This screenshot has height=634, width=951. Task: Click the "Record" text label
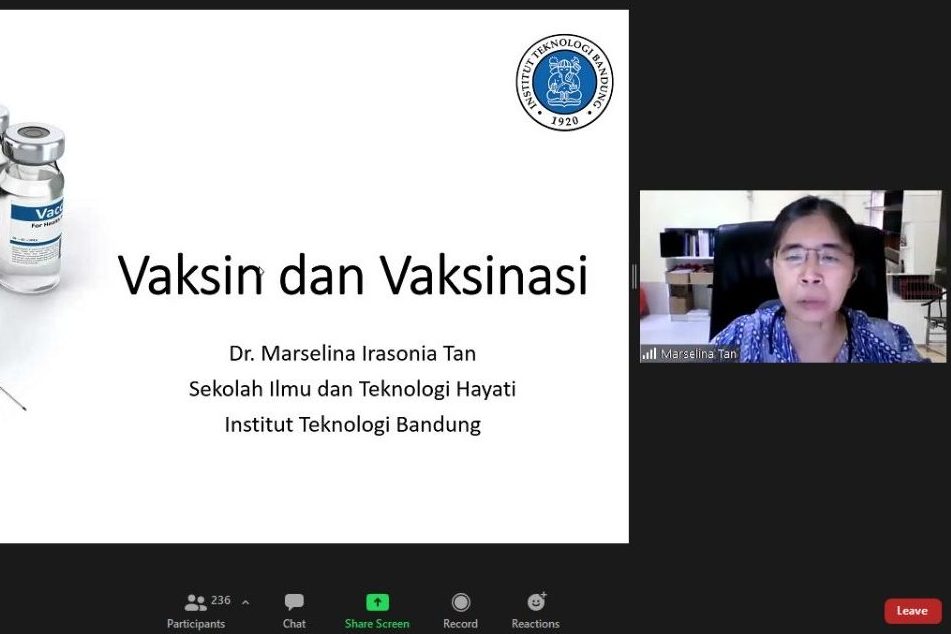click(460, 624)
